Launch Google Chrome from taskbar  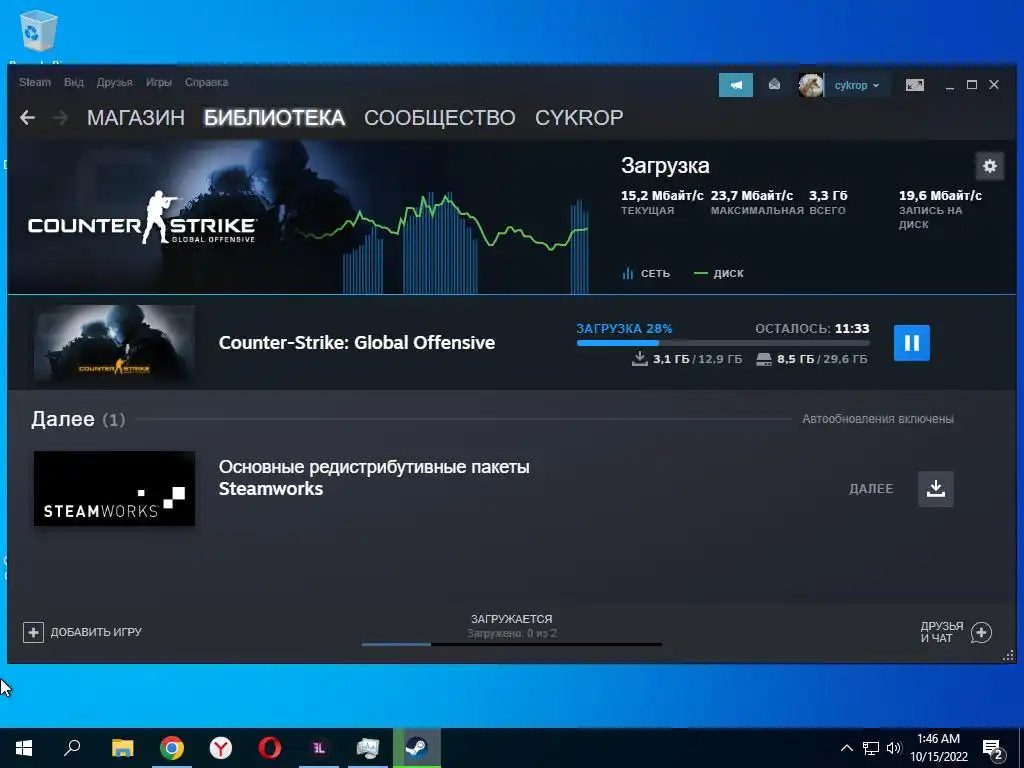(172, 748)
